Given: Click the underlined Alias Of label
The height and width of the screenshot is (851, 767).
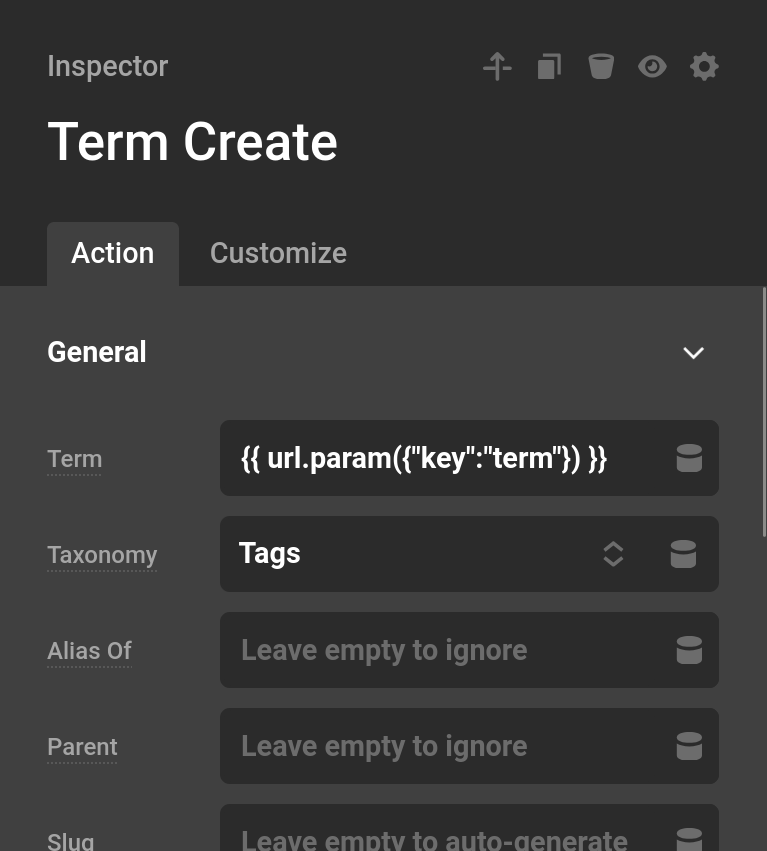Looking at the screenshot, I should pyautogui.click(x=89, y=650).
